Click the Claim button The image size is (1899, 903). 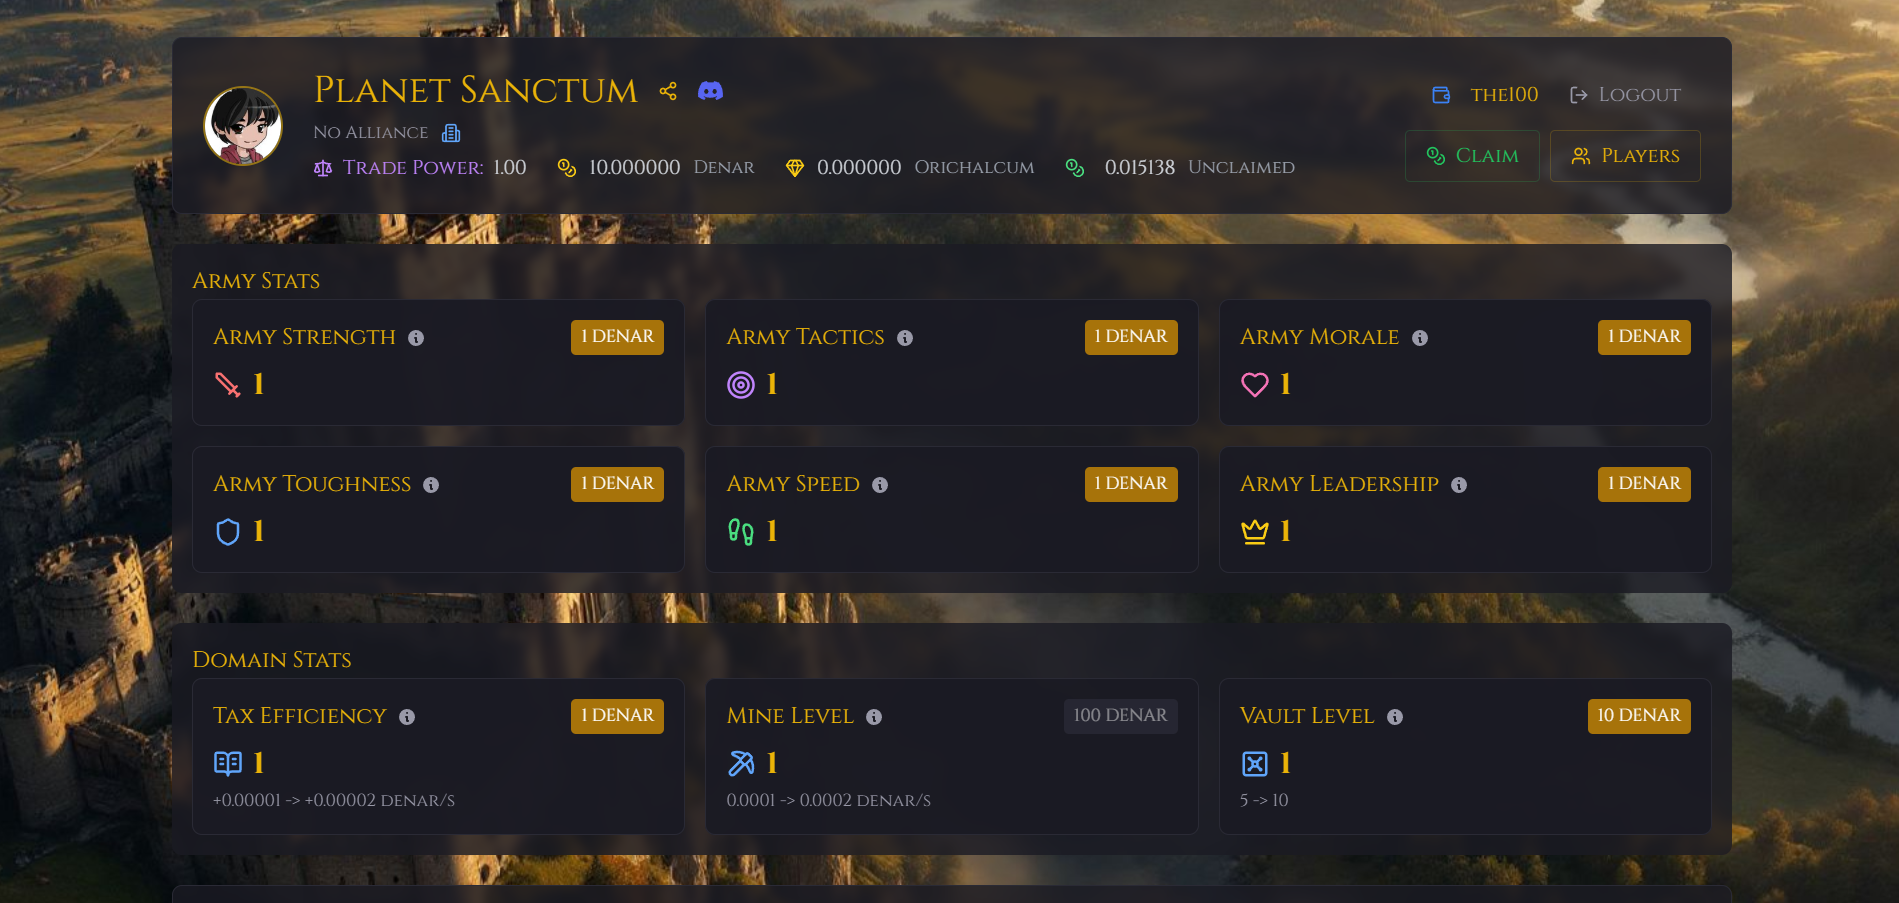(x=1472, y=156)
